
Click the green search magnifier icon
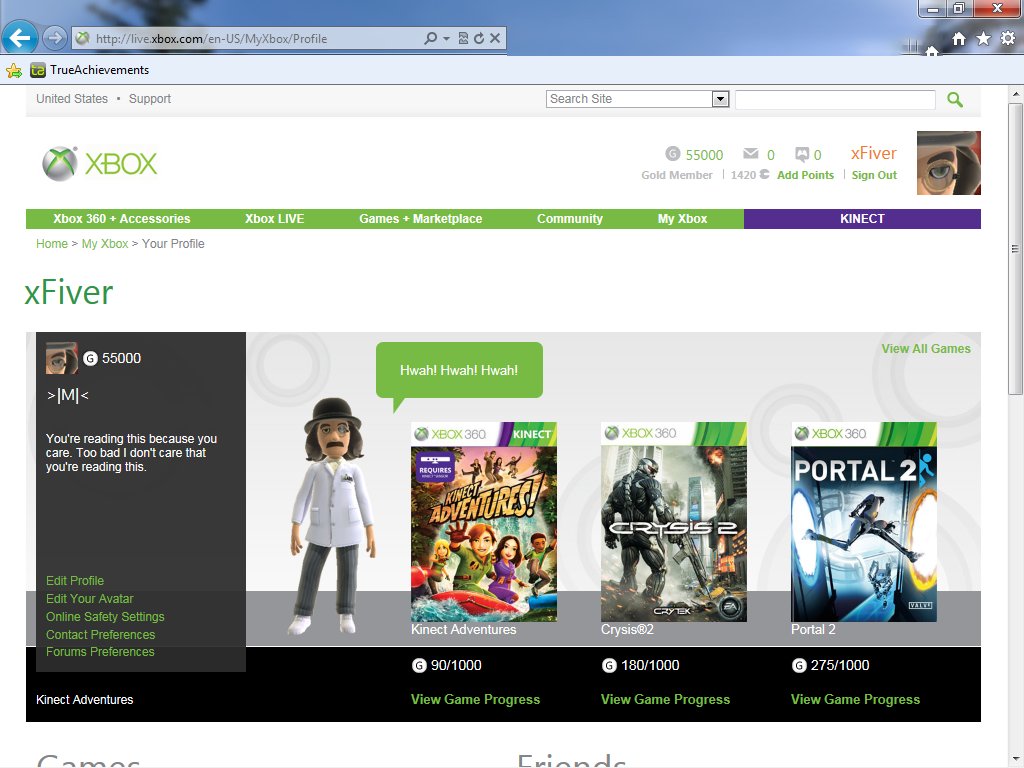955,99
